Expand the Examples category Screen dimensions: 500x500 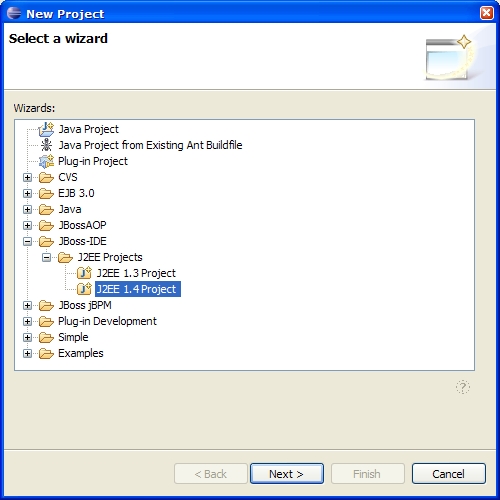27,353
